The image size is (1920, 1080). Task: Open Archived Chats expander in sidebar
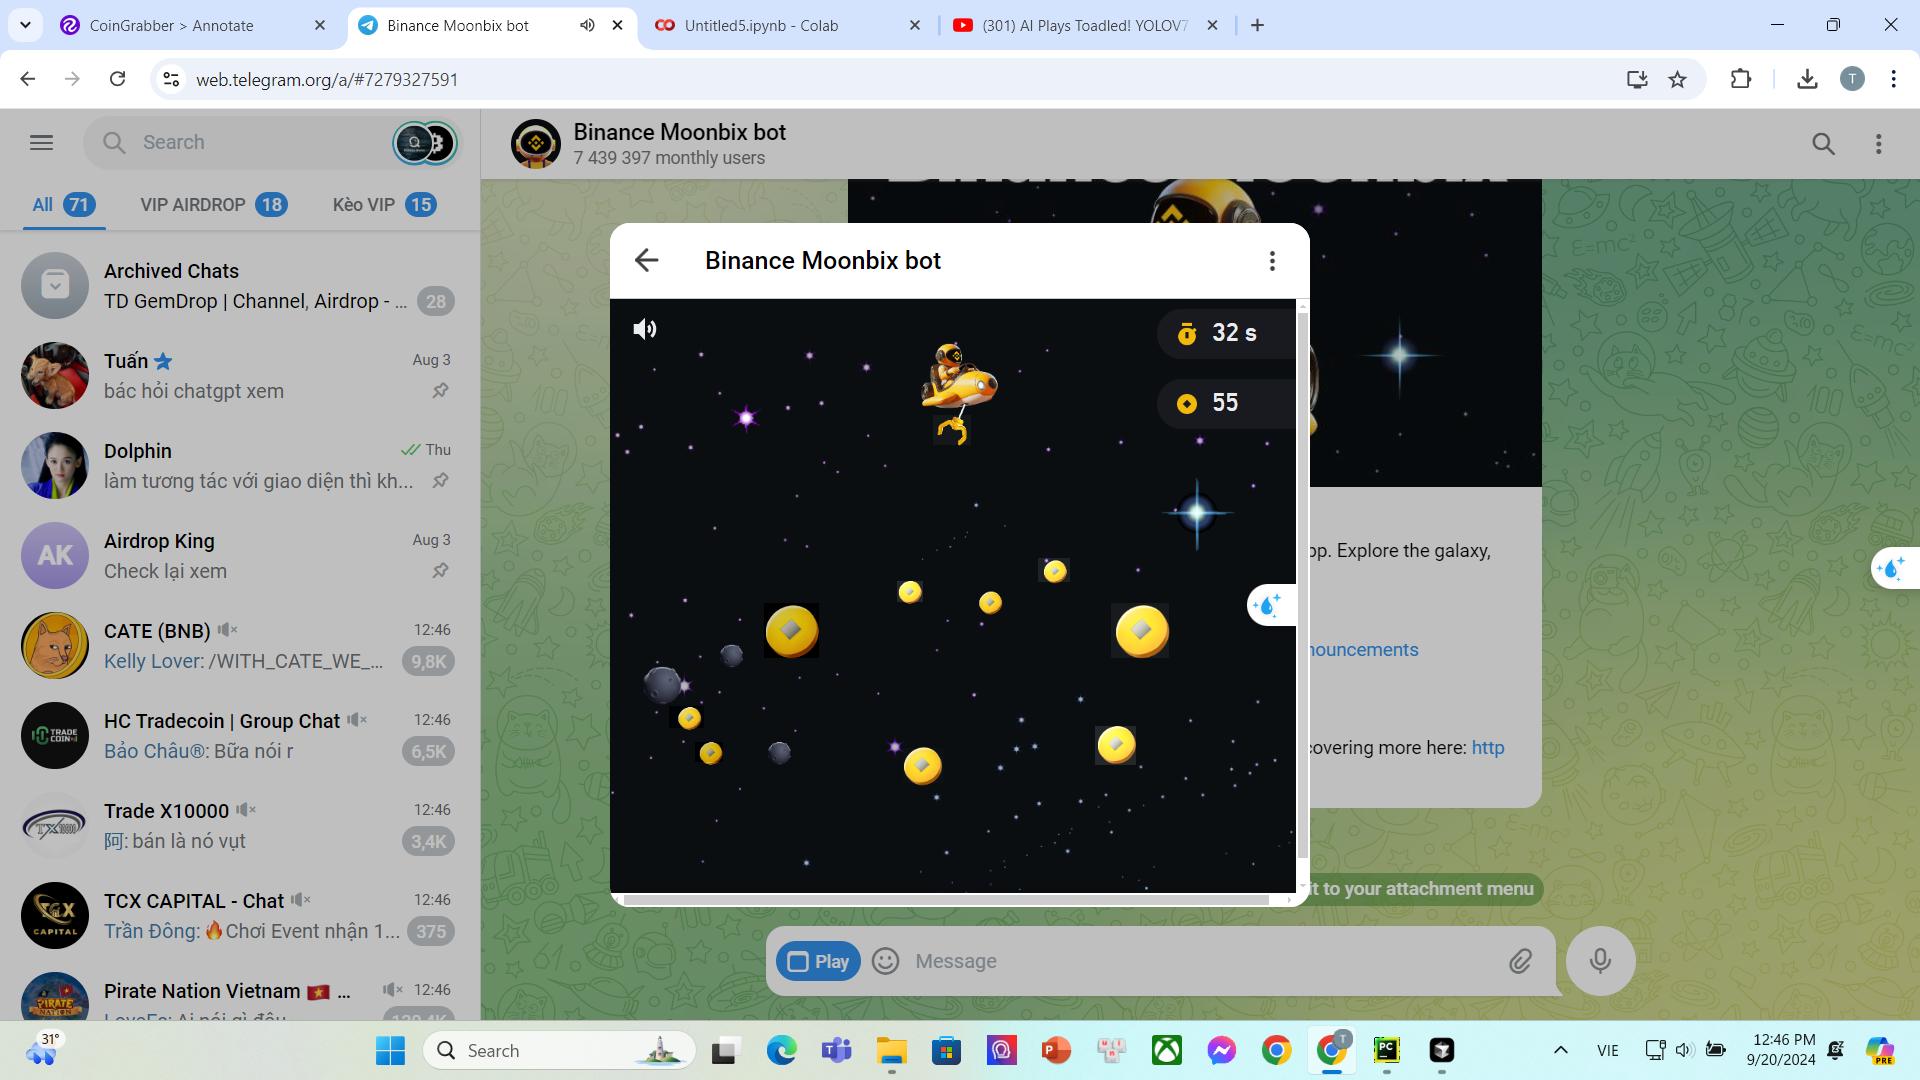pyautogui.click(x=53, y=285)
